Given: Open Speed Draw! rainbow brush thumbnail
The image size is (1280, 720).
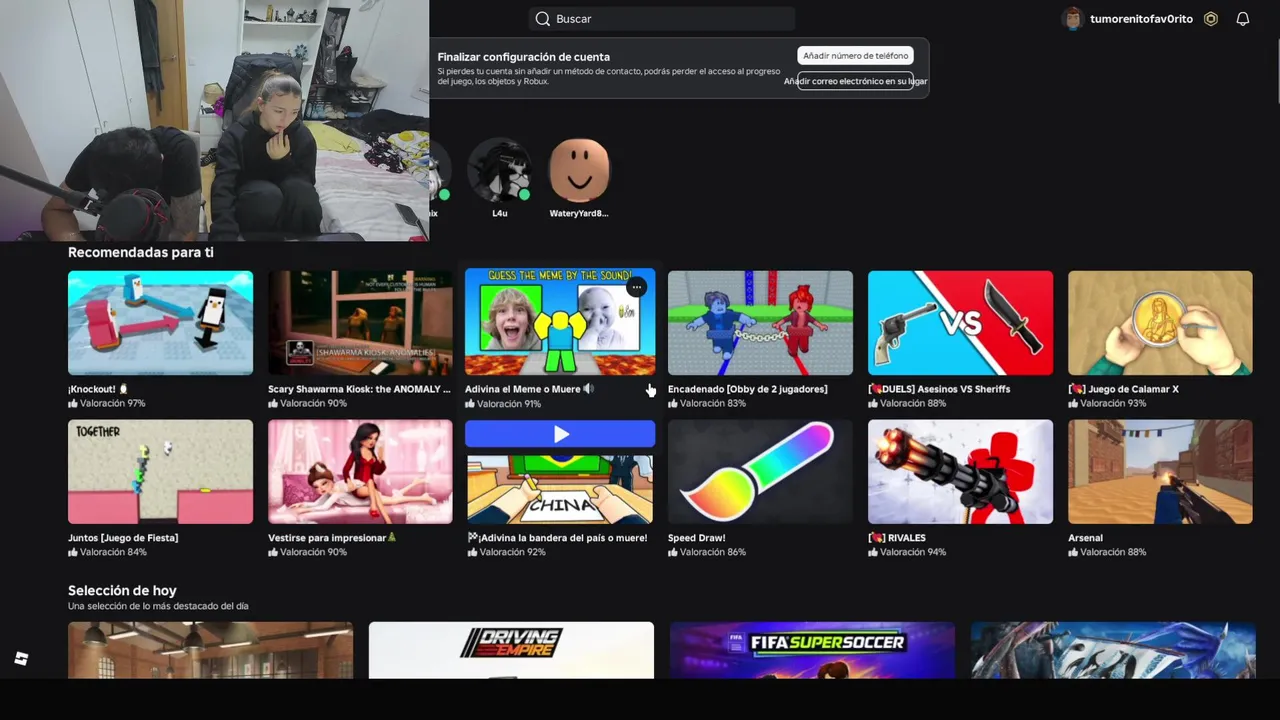Looking at the screenshot, I should [760, 472].
